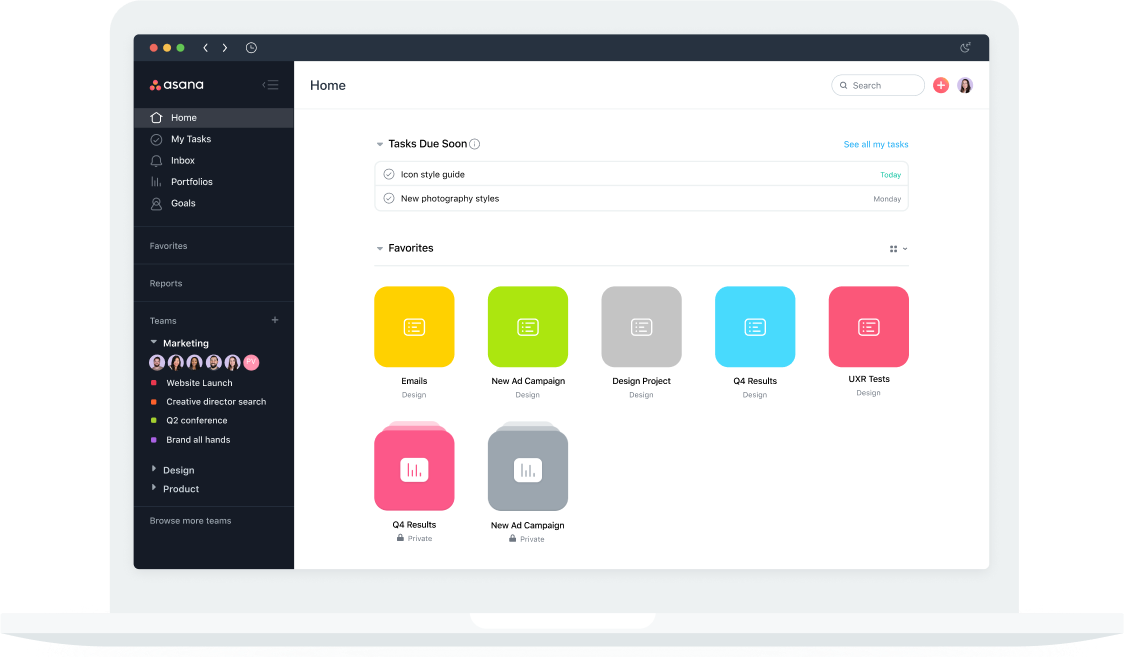Image resolution: width=1124 pixels, height=657 pixels.
Task: Expand the Design team in sidebar
Action: pyautogui.click(x=154, y=469)
